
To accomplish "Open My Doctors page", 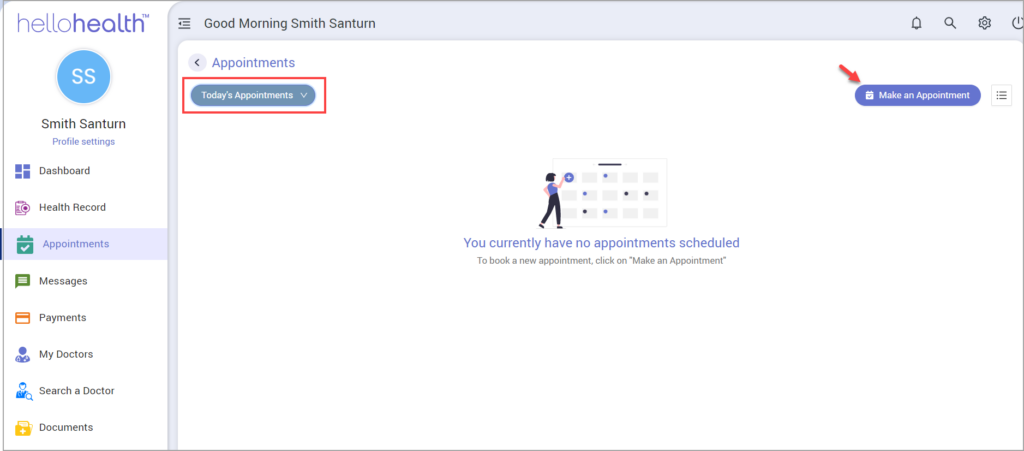I will [x=66, y=354].
